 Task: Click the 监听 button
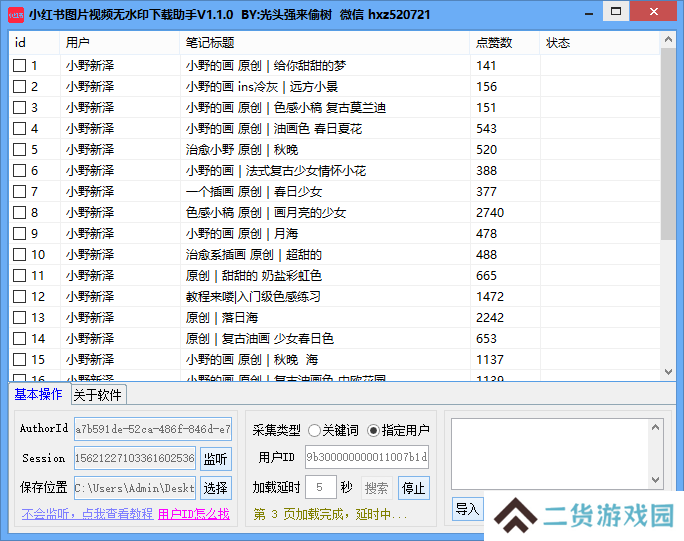(x=215, y=459)
